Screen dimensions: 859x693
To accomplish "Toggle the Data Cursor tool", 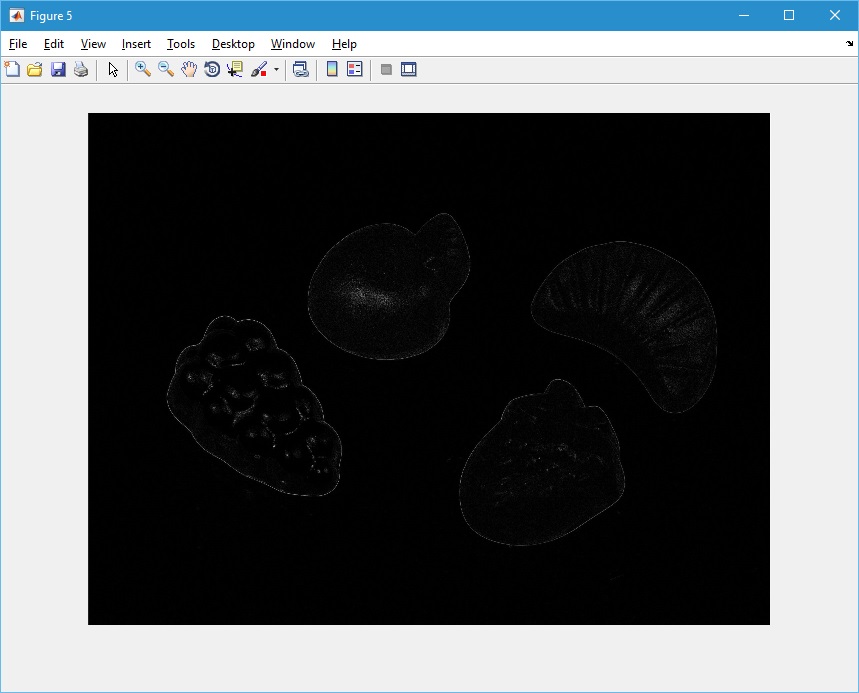I will [x=235, y=69].
